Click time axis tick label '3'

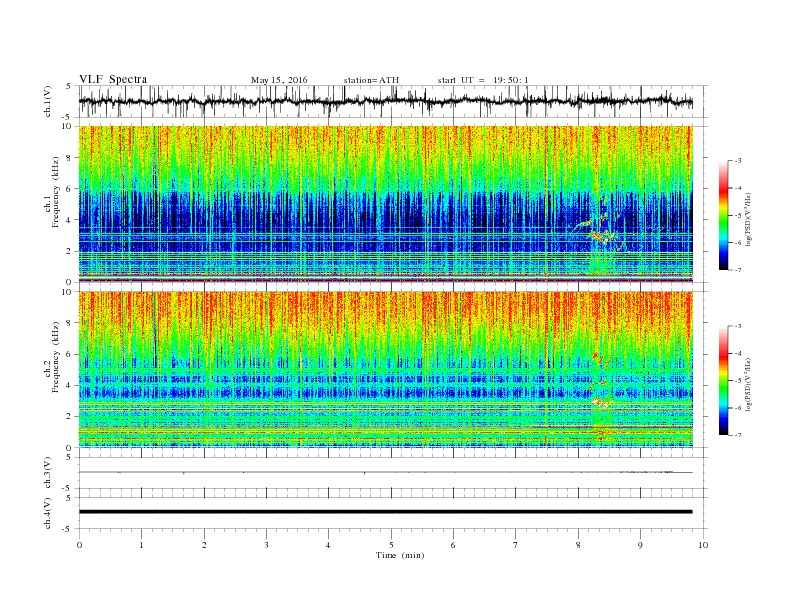point(266,545)
